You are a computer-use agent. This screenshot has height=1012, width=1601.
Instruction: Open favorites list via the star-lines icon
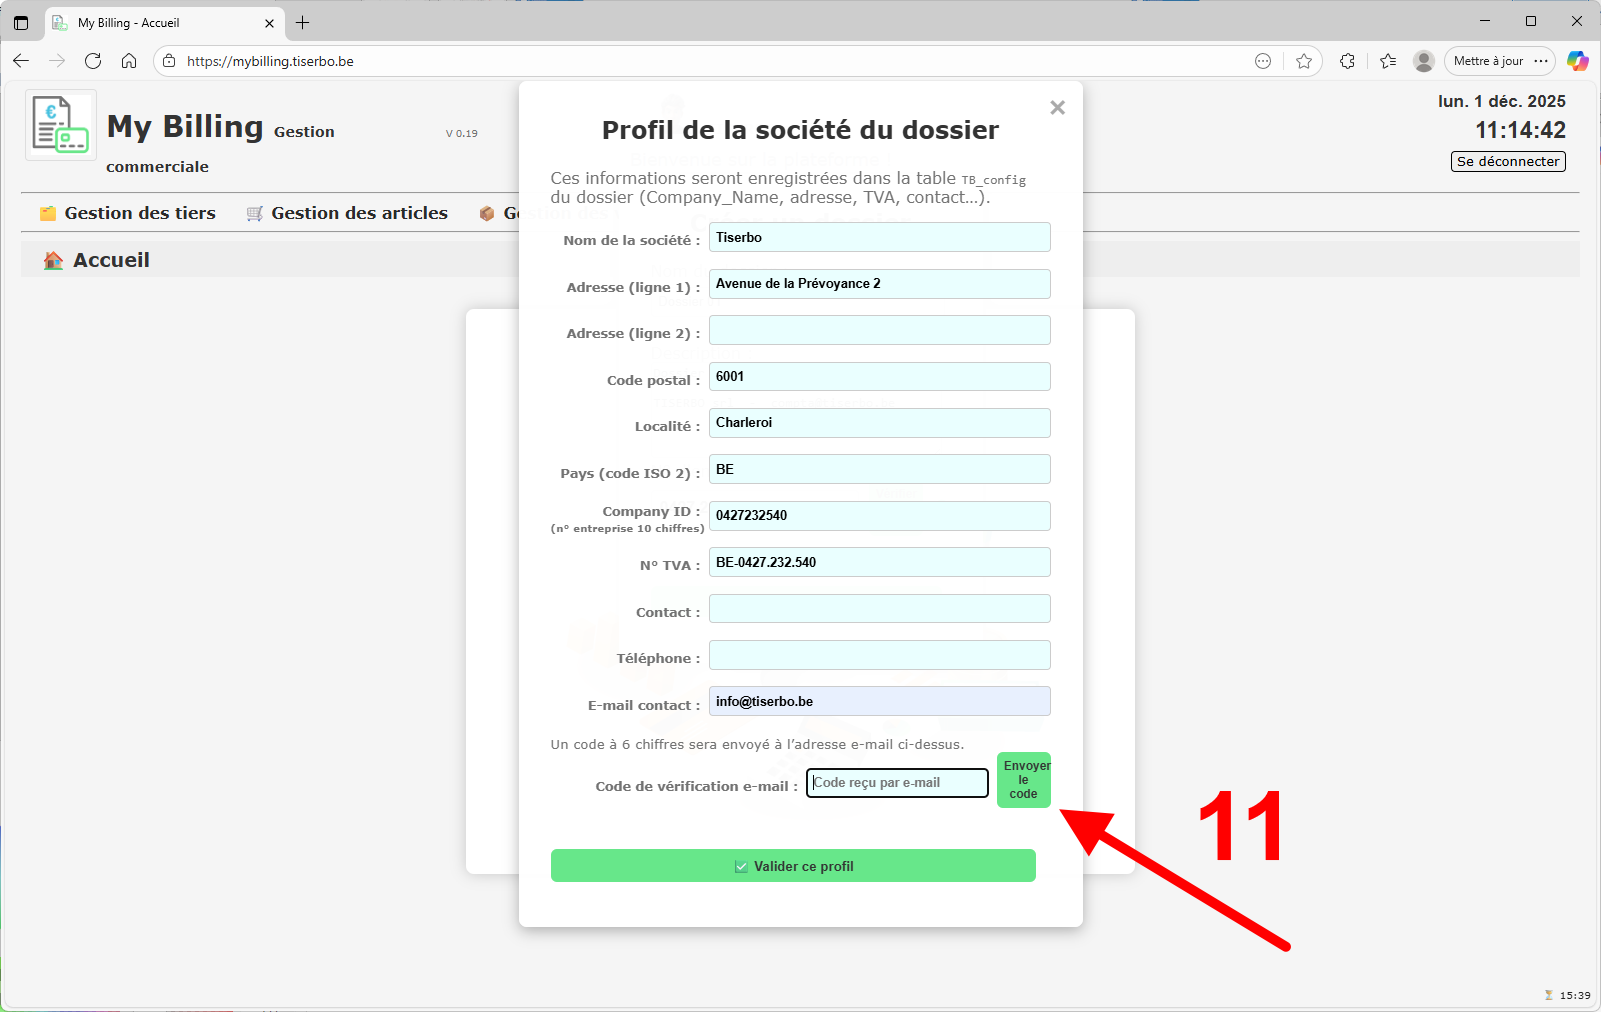point(1387,61)
